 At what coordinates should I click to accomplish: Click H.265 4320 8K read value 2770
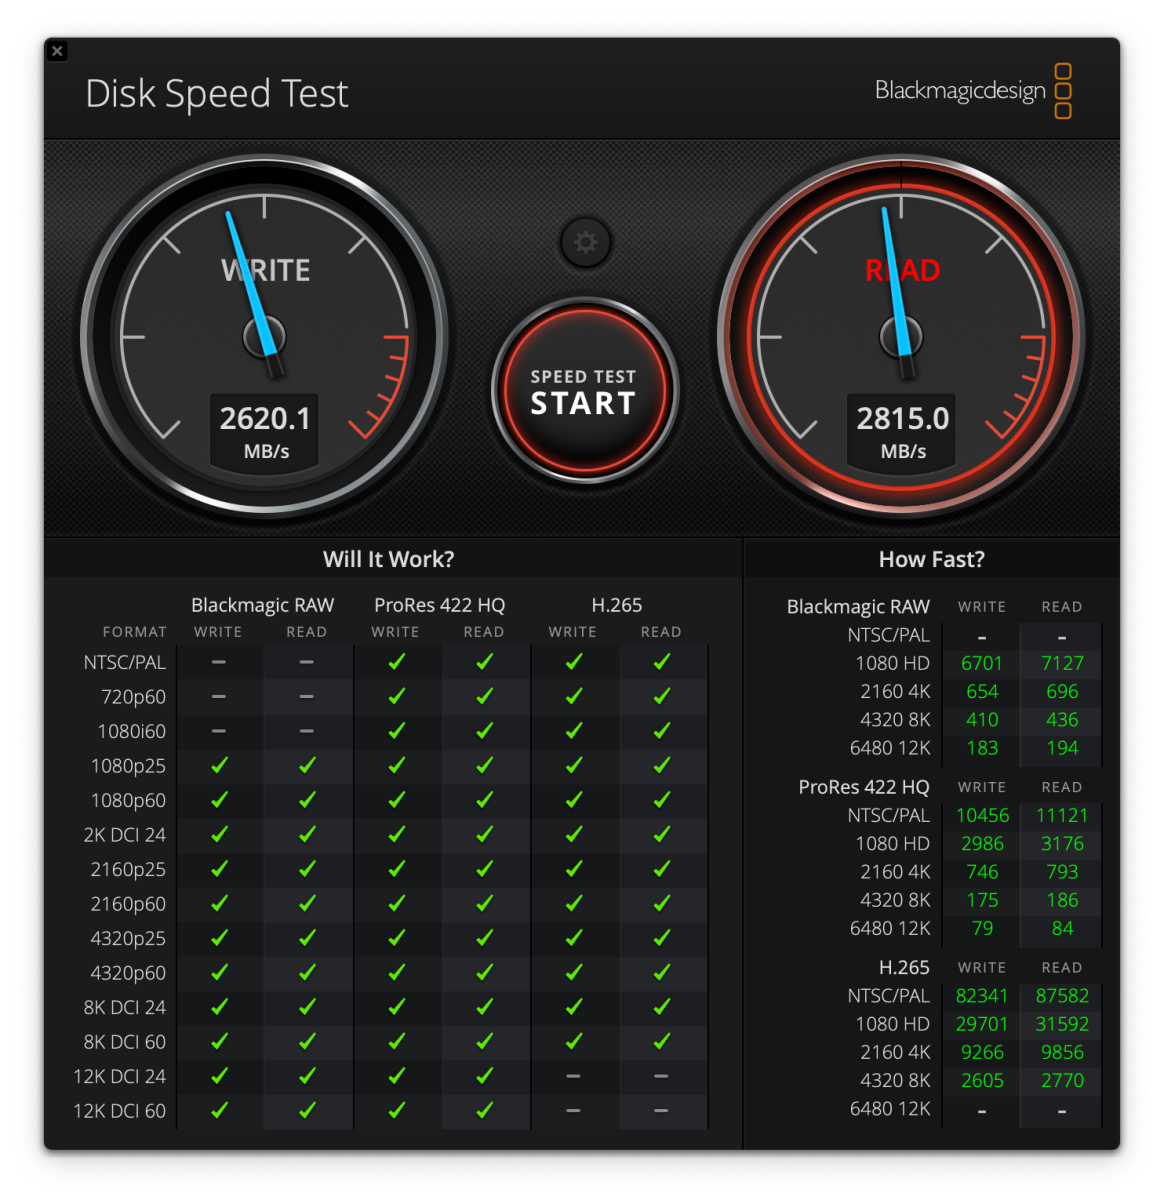(1062, 1081)
